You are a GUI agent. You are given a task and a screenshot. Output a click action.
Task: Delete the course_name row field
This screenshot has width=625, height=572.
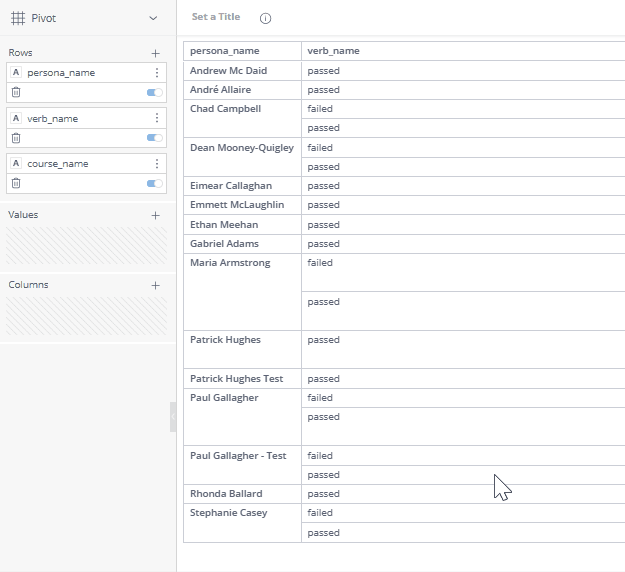15,183
